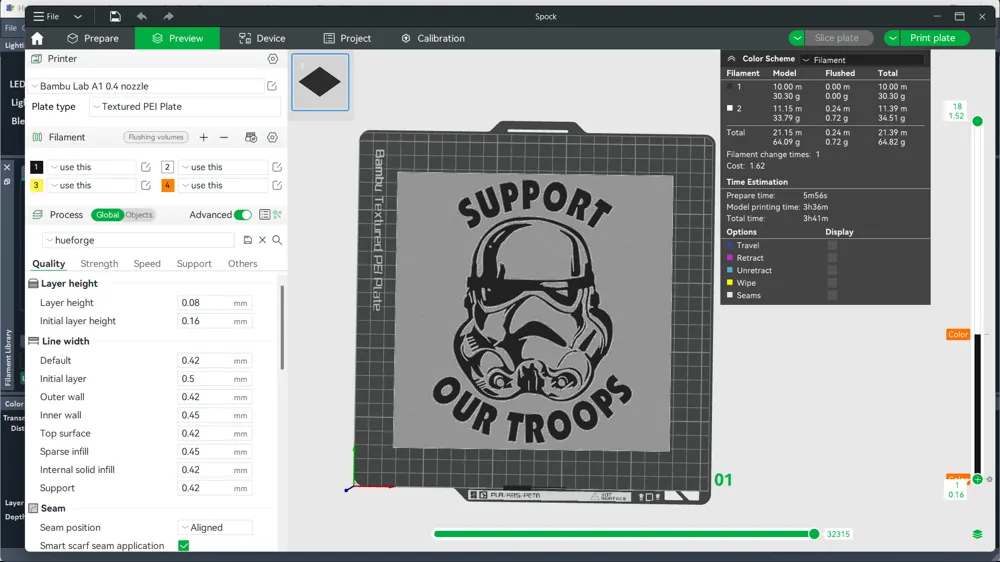
Task: Toggle the Advanced settings switch
Action: 243,215
